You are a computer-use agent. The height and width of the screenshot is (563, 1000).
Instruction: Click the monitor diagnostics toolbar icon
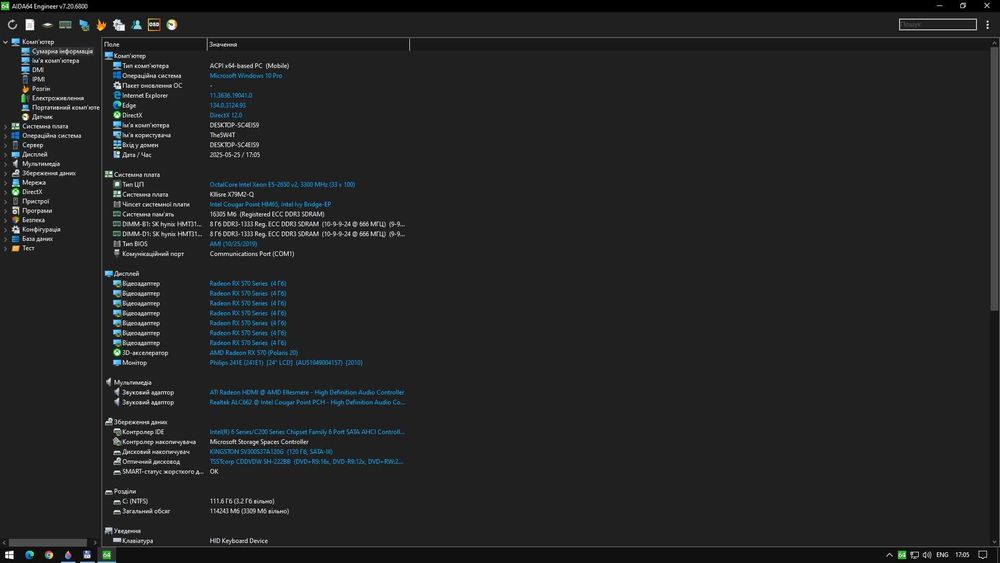tap(84, 25)
